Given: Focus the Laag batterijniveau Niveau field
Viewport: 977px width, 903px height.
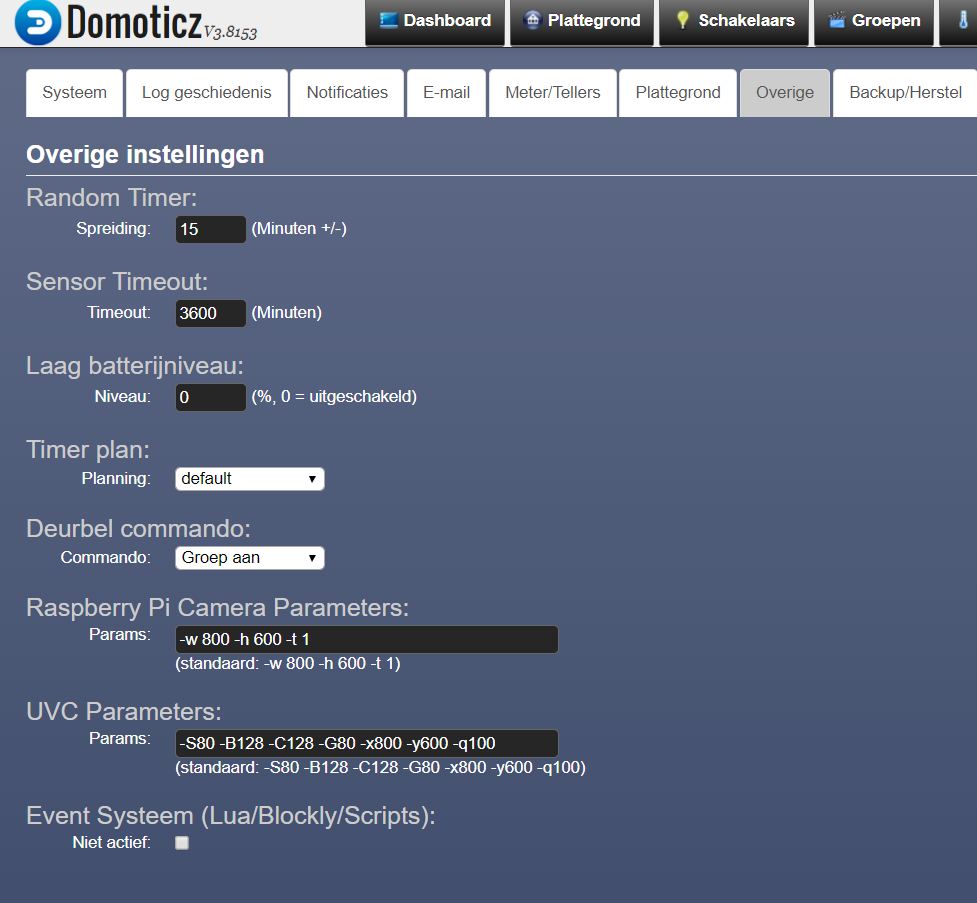Looking at the screenshot, I should click(x=210, y=397).
